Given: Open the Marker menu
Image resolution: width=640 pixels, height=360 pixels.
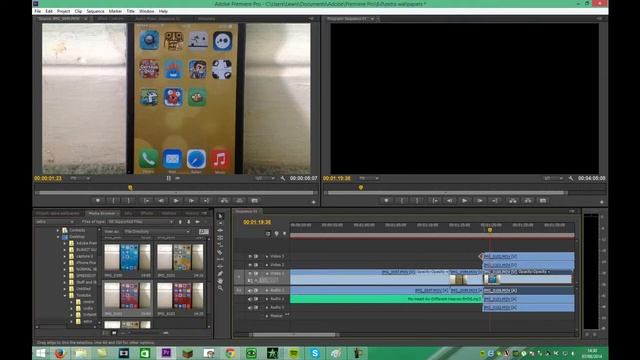Looking at the screenshot, I should tap(115, 11).
